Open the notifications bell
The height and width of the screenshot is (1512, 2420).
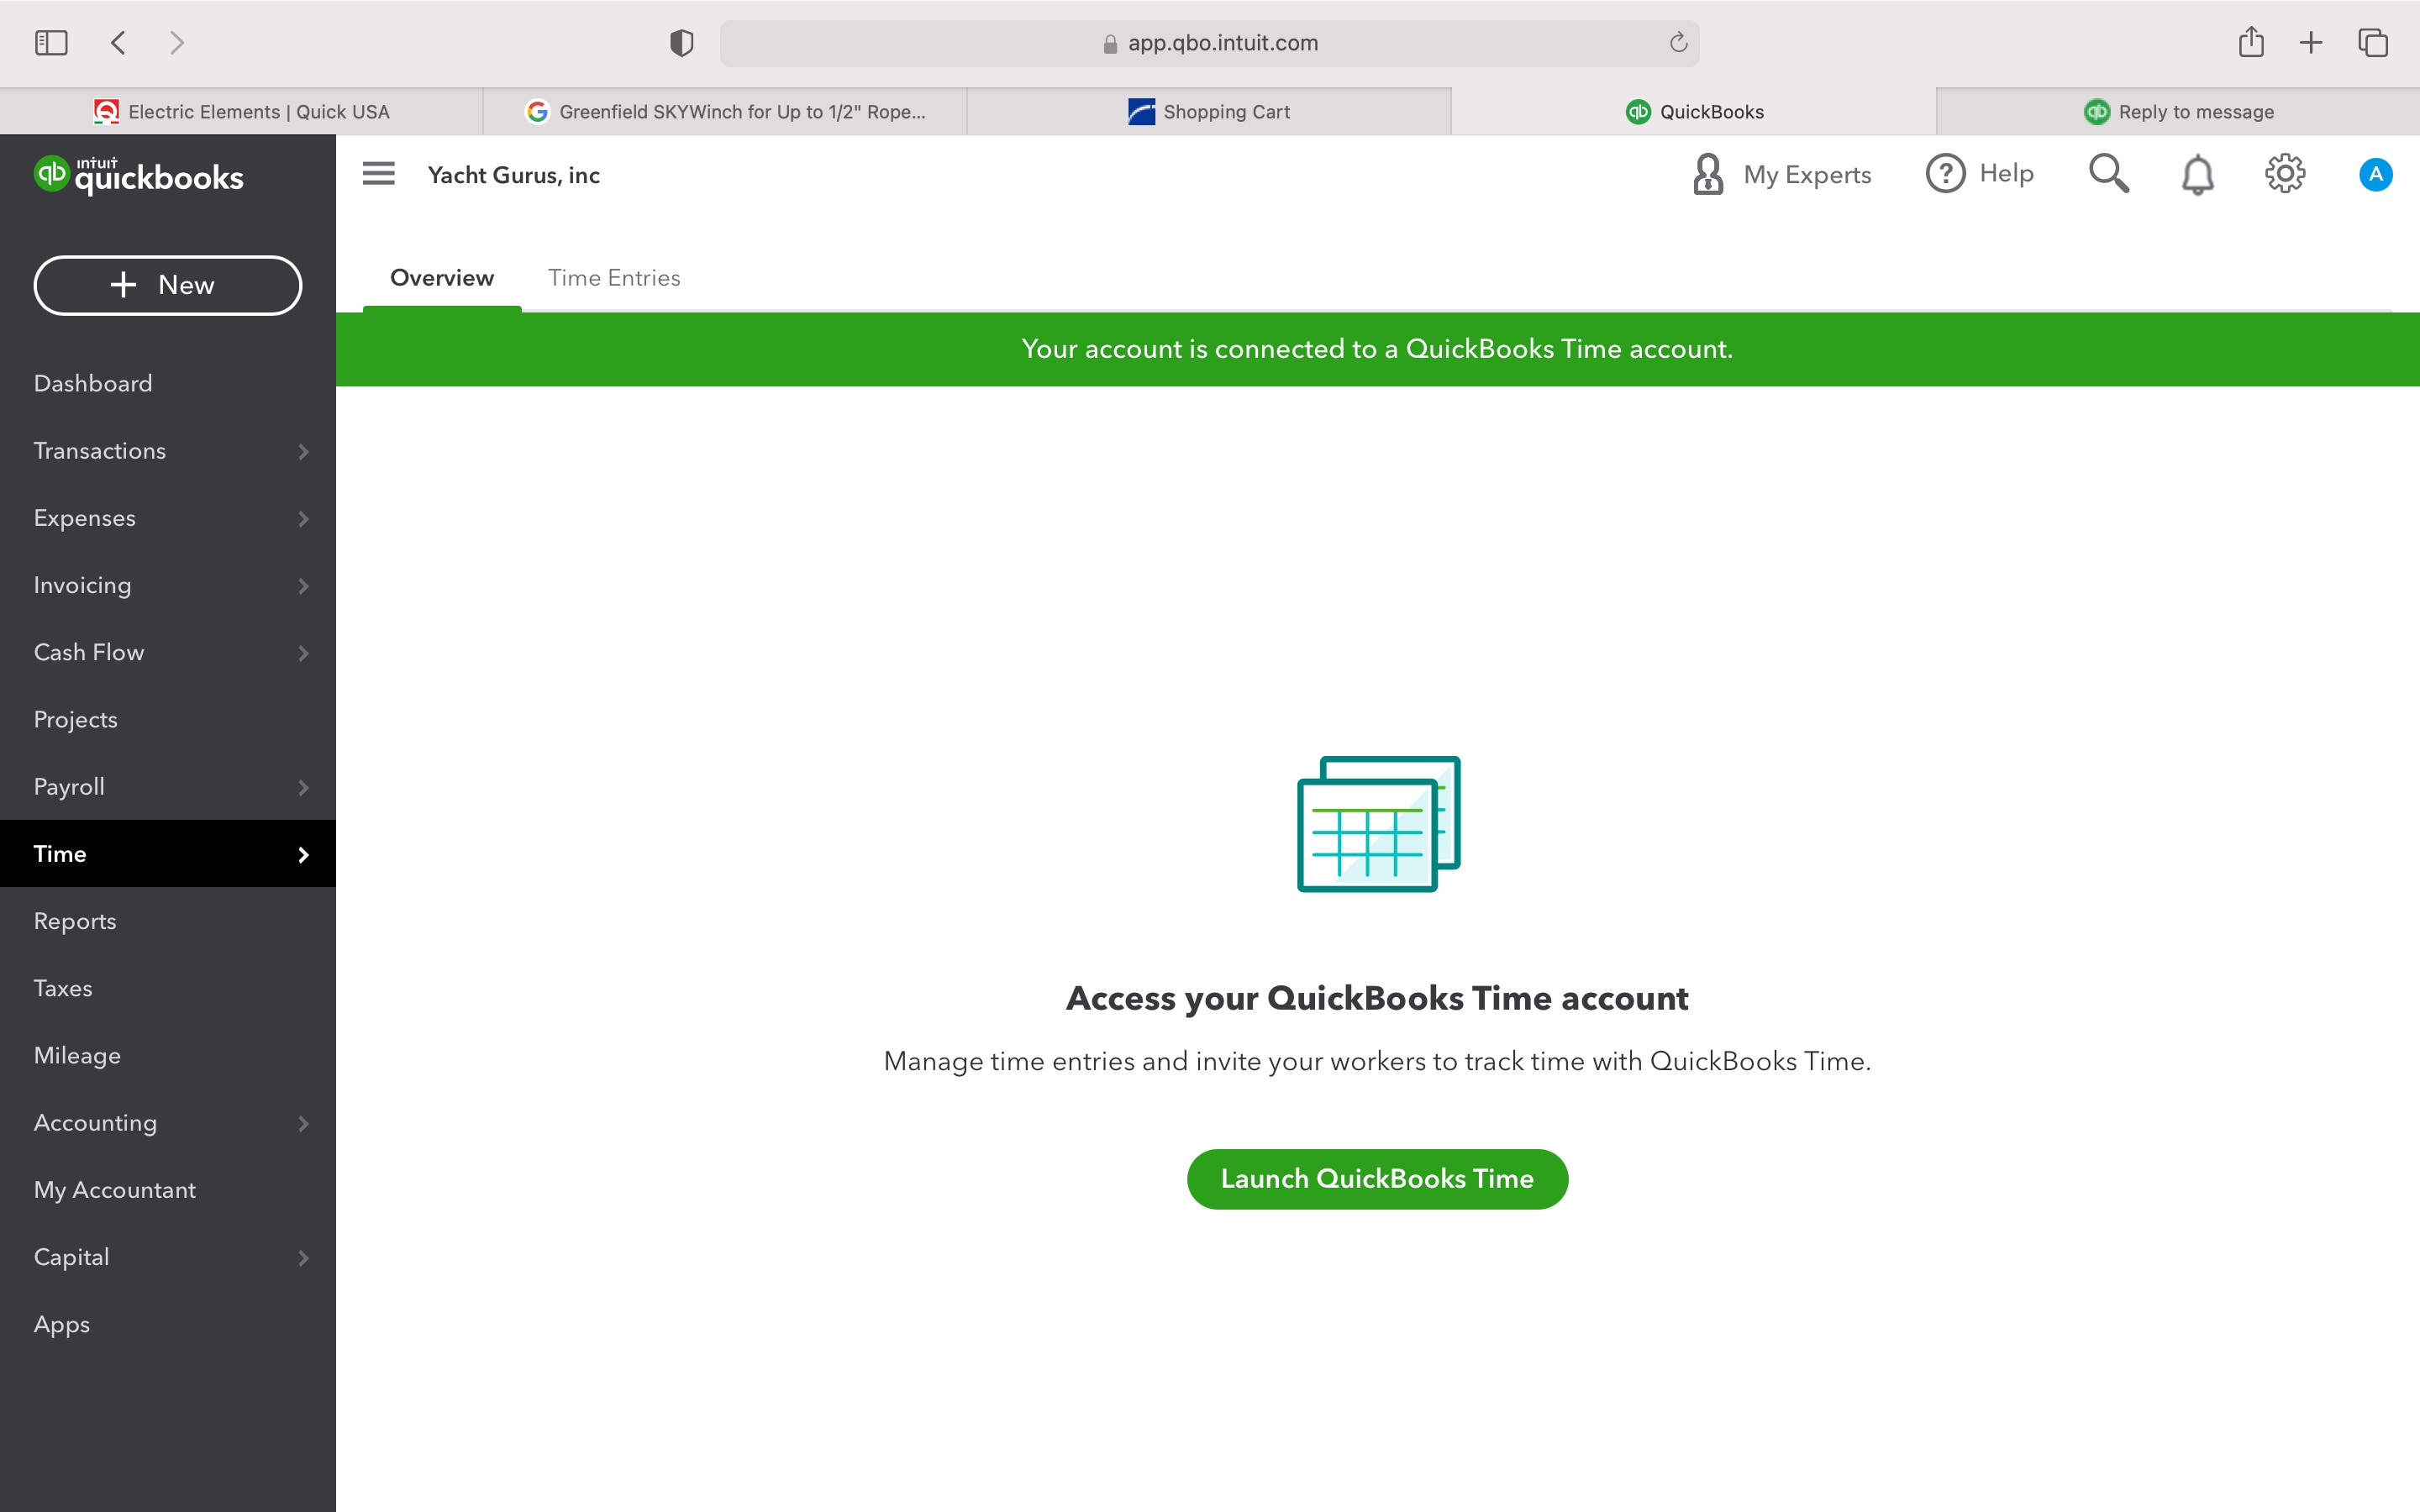point(2197,173)
